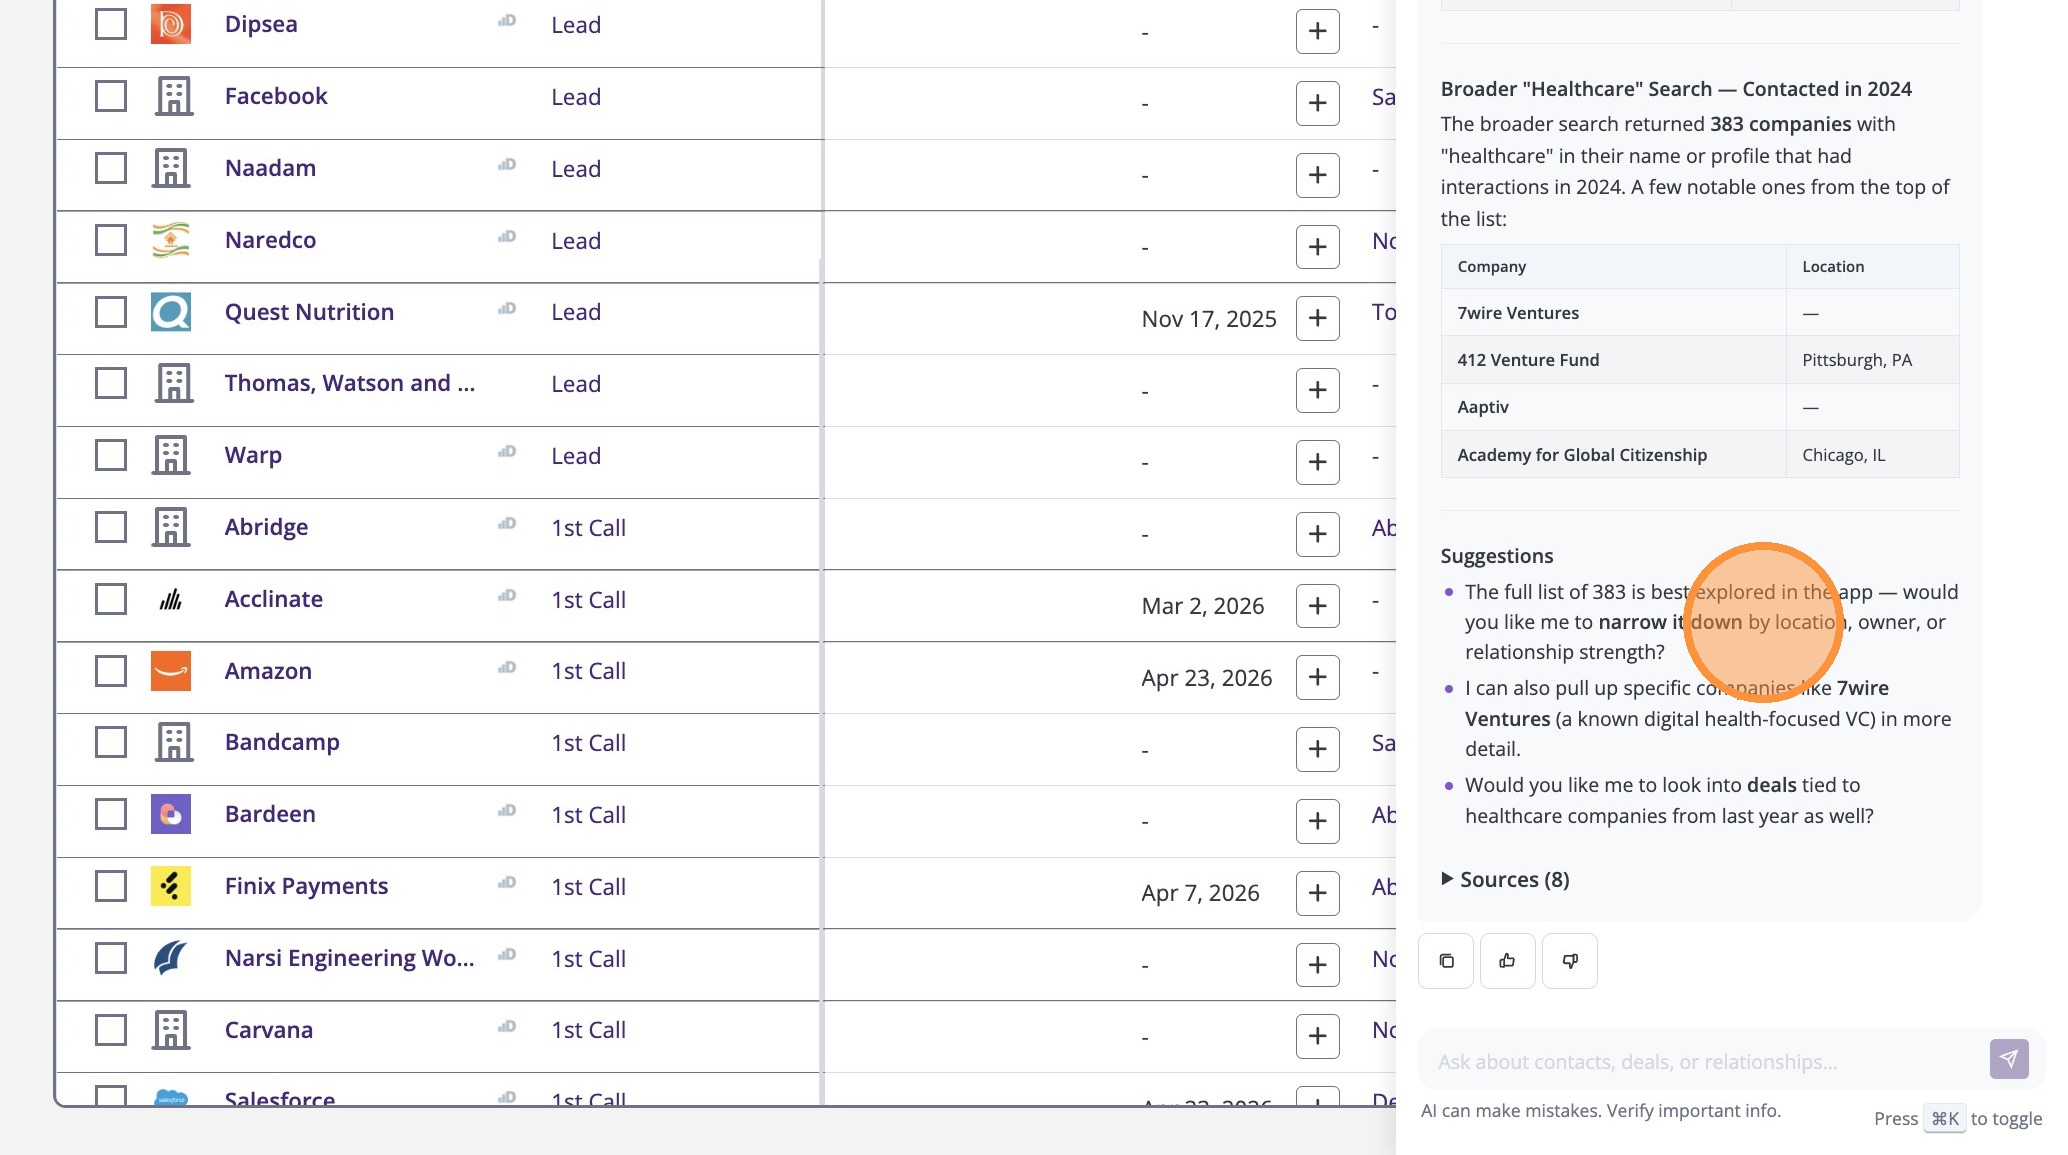The width and height of the screenshot is (2068, 1155).
Task: Send message with the paper plane icon
Action: pyautogui.click(x=2008, y=1059)
